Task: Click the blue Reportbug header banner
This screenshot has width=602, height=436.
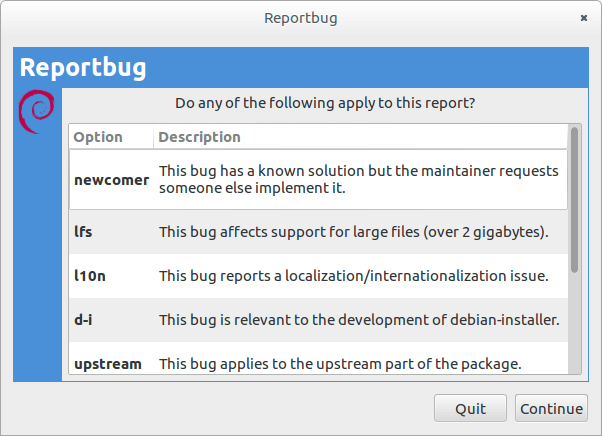Action: point(300,67)
